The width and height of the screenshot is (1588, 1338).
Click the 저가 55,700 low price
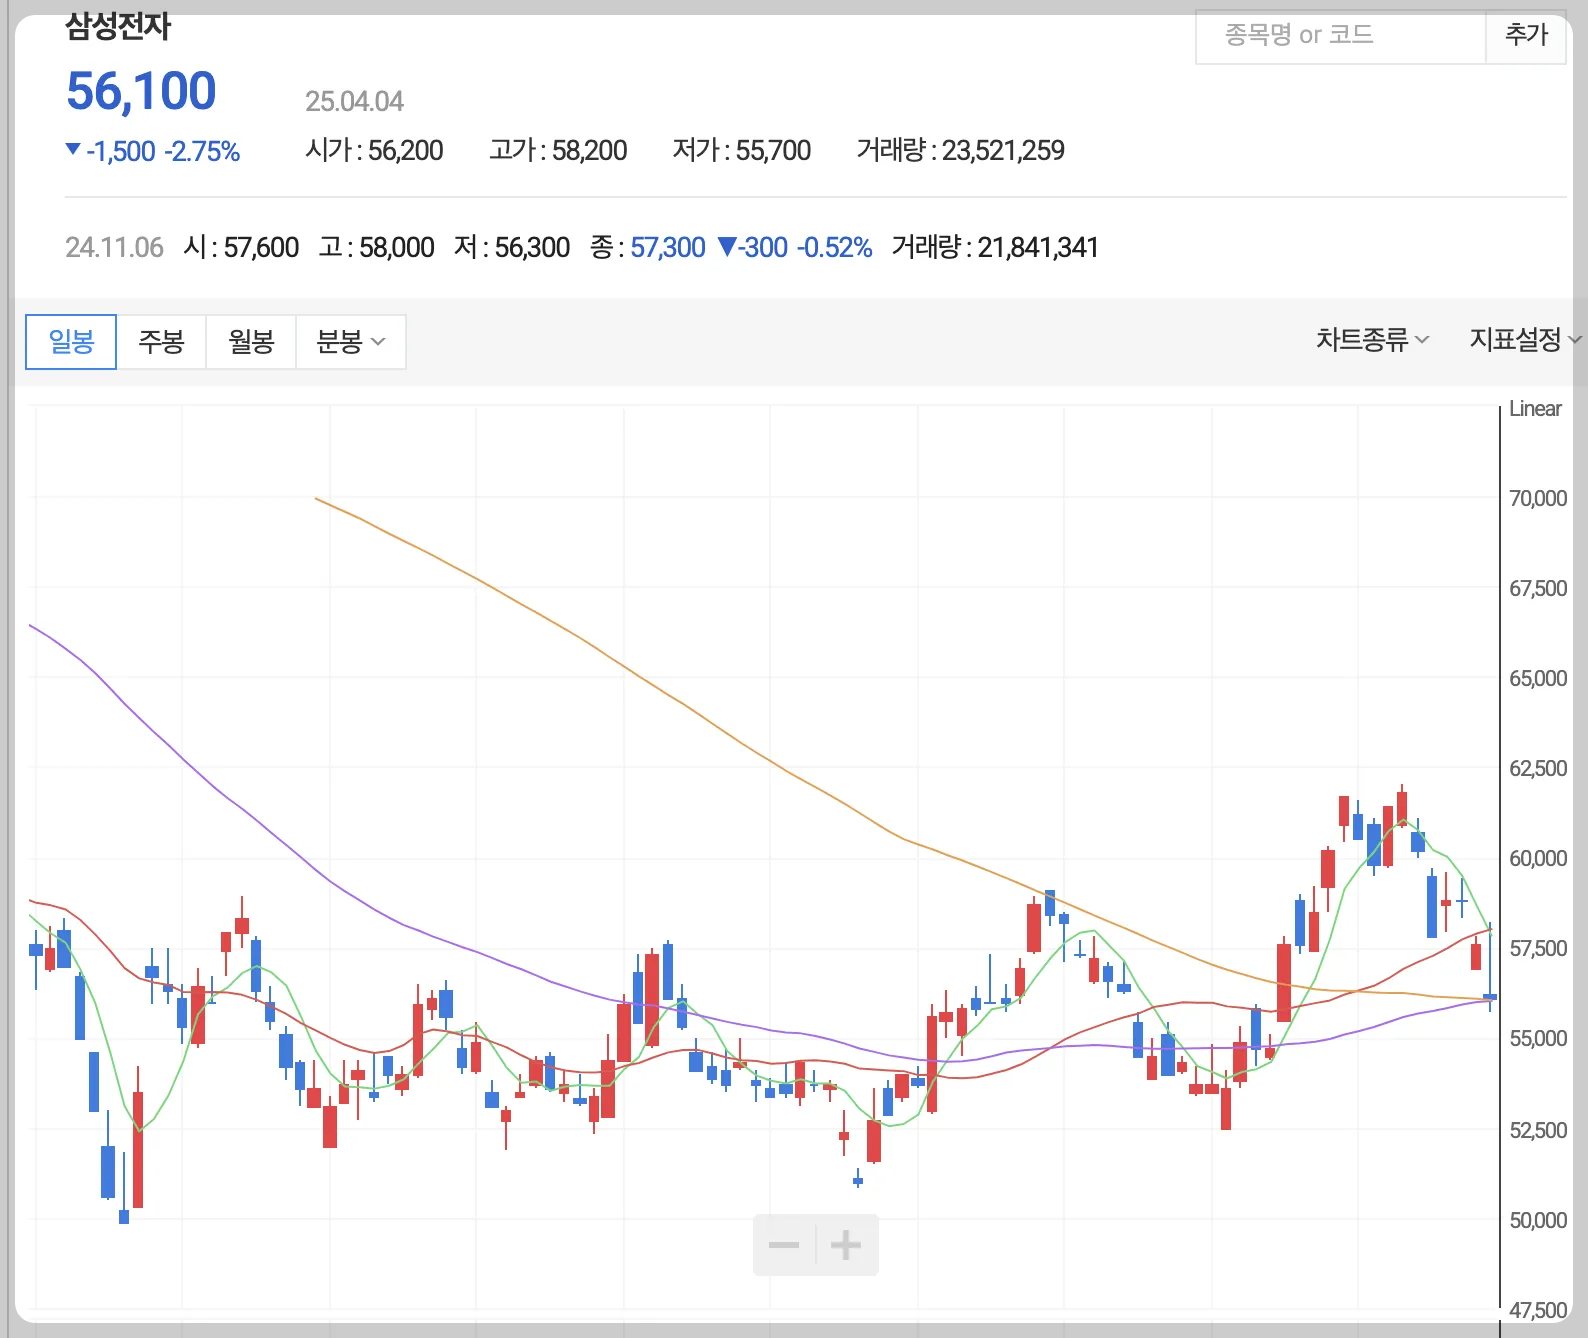coord(742,151)
